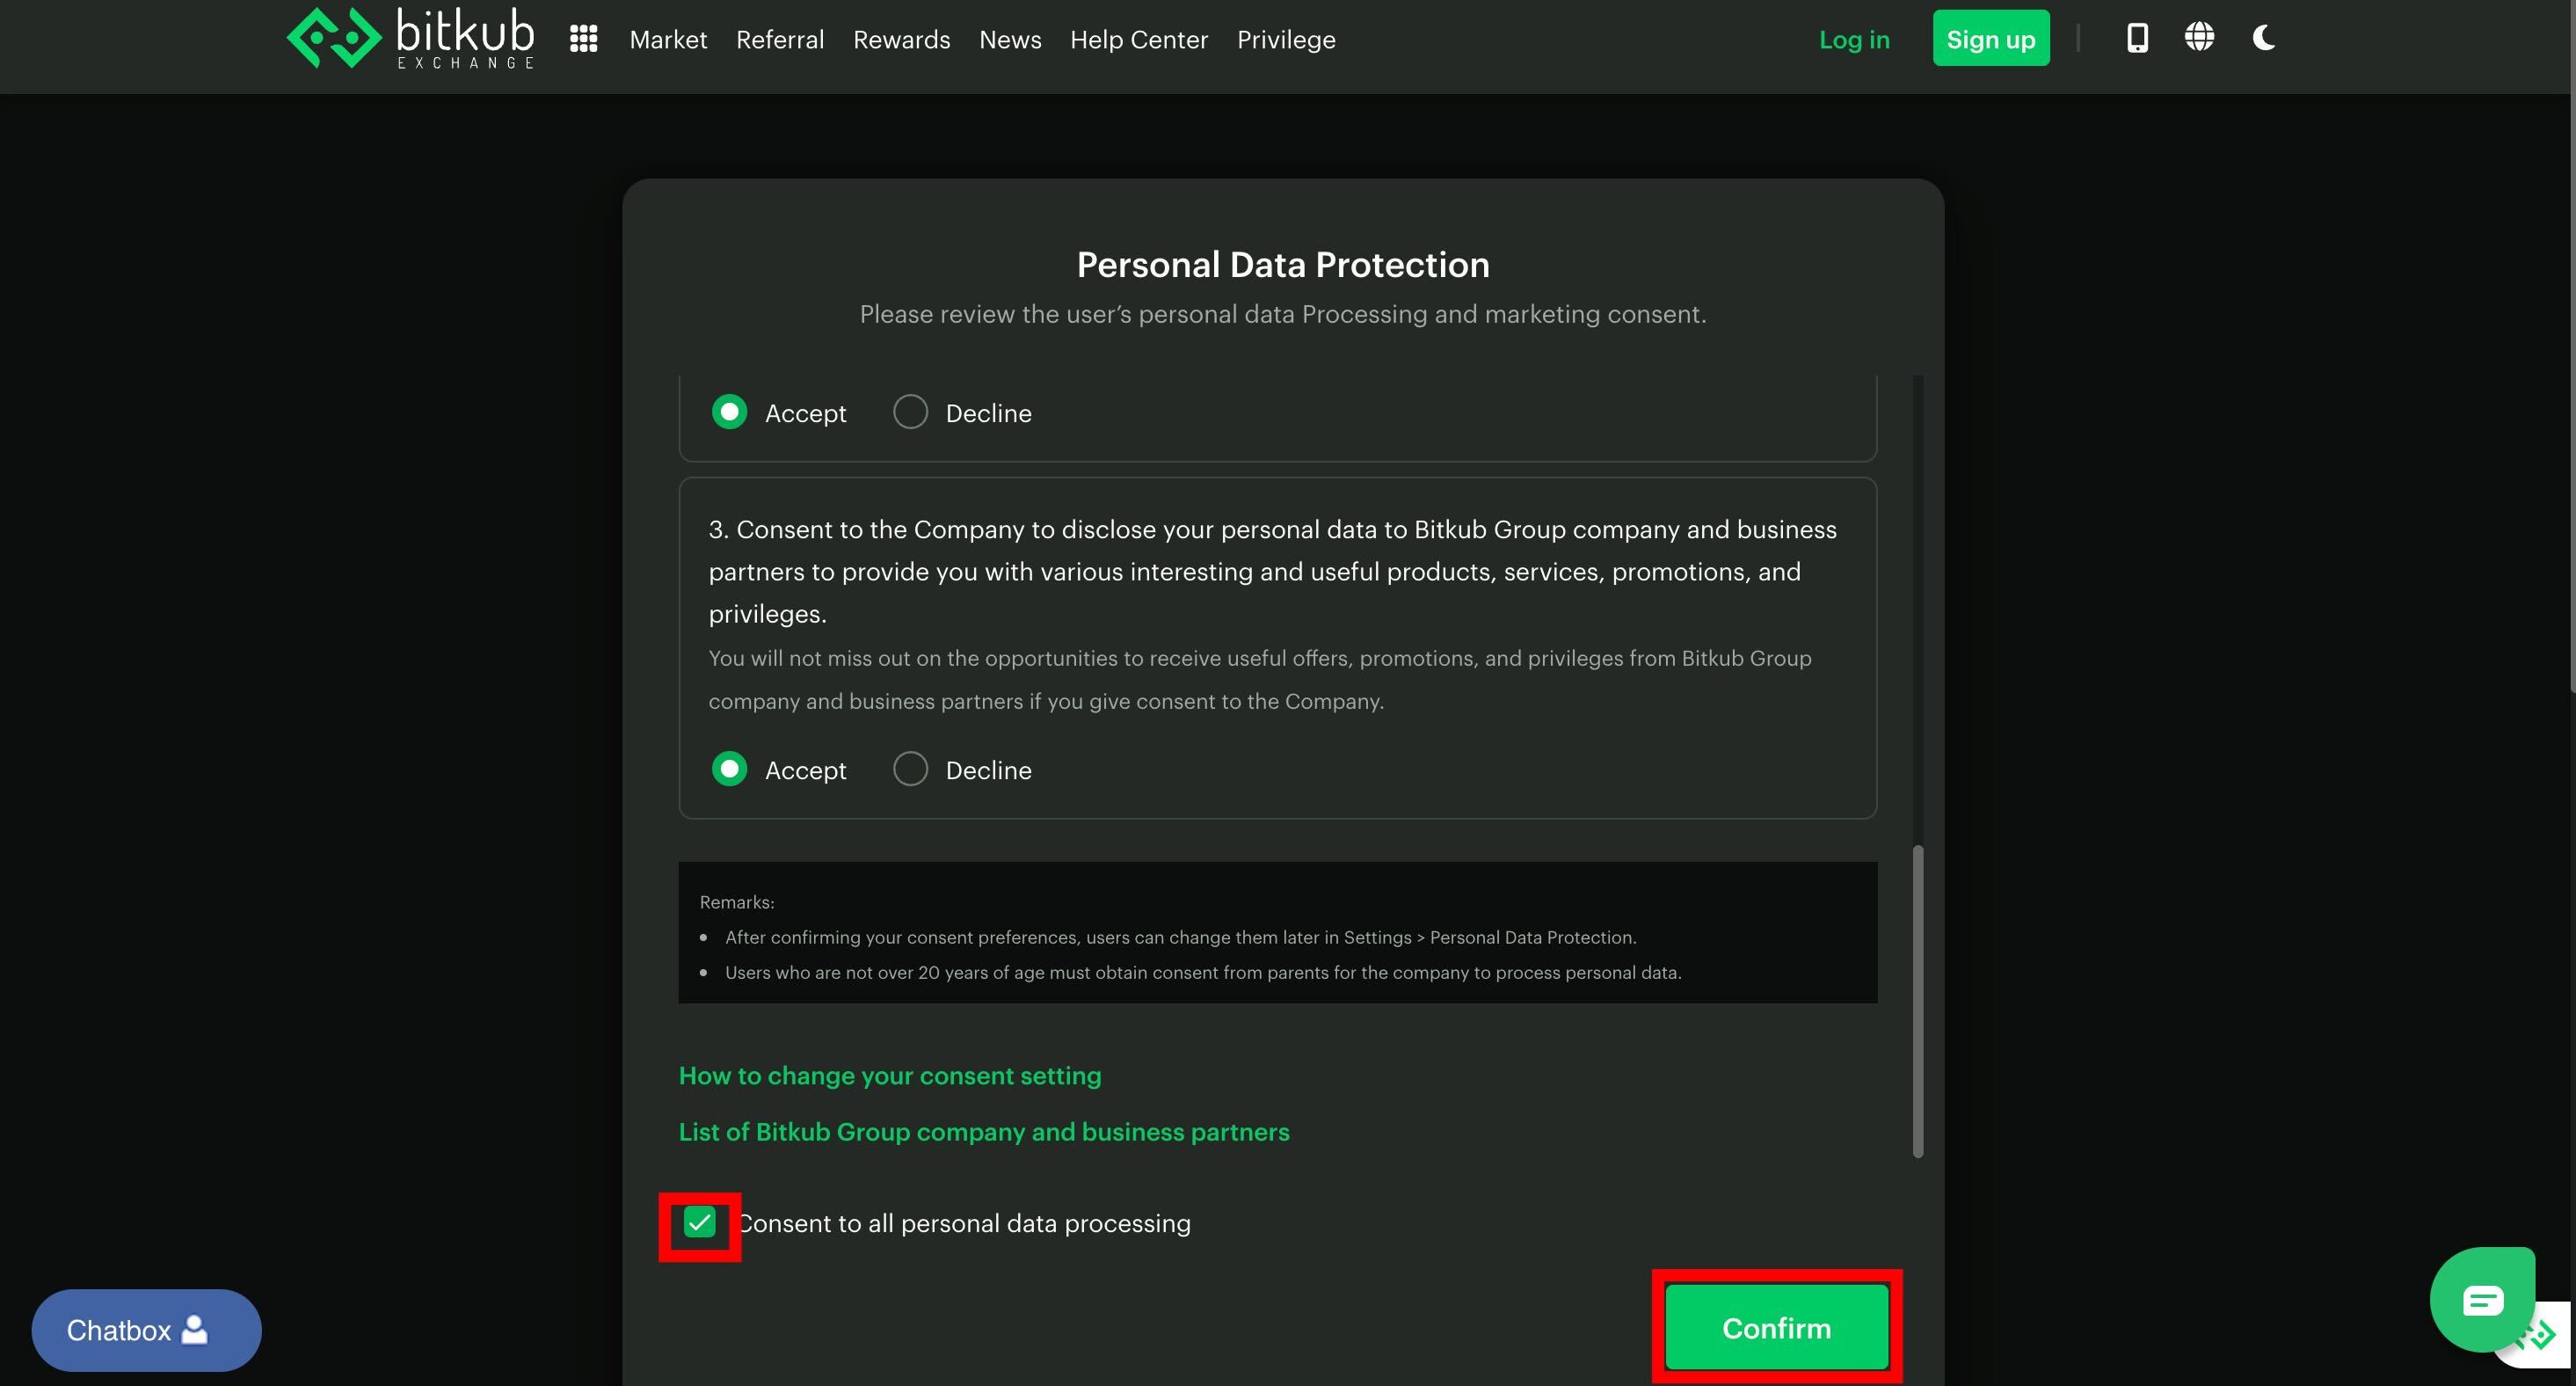The width and height of the screenshot is (2576, 1386).
Task: Click the Sign up button
Action: pos(1990,39)
